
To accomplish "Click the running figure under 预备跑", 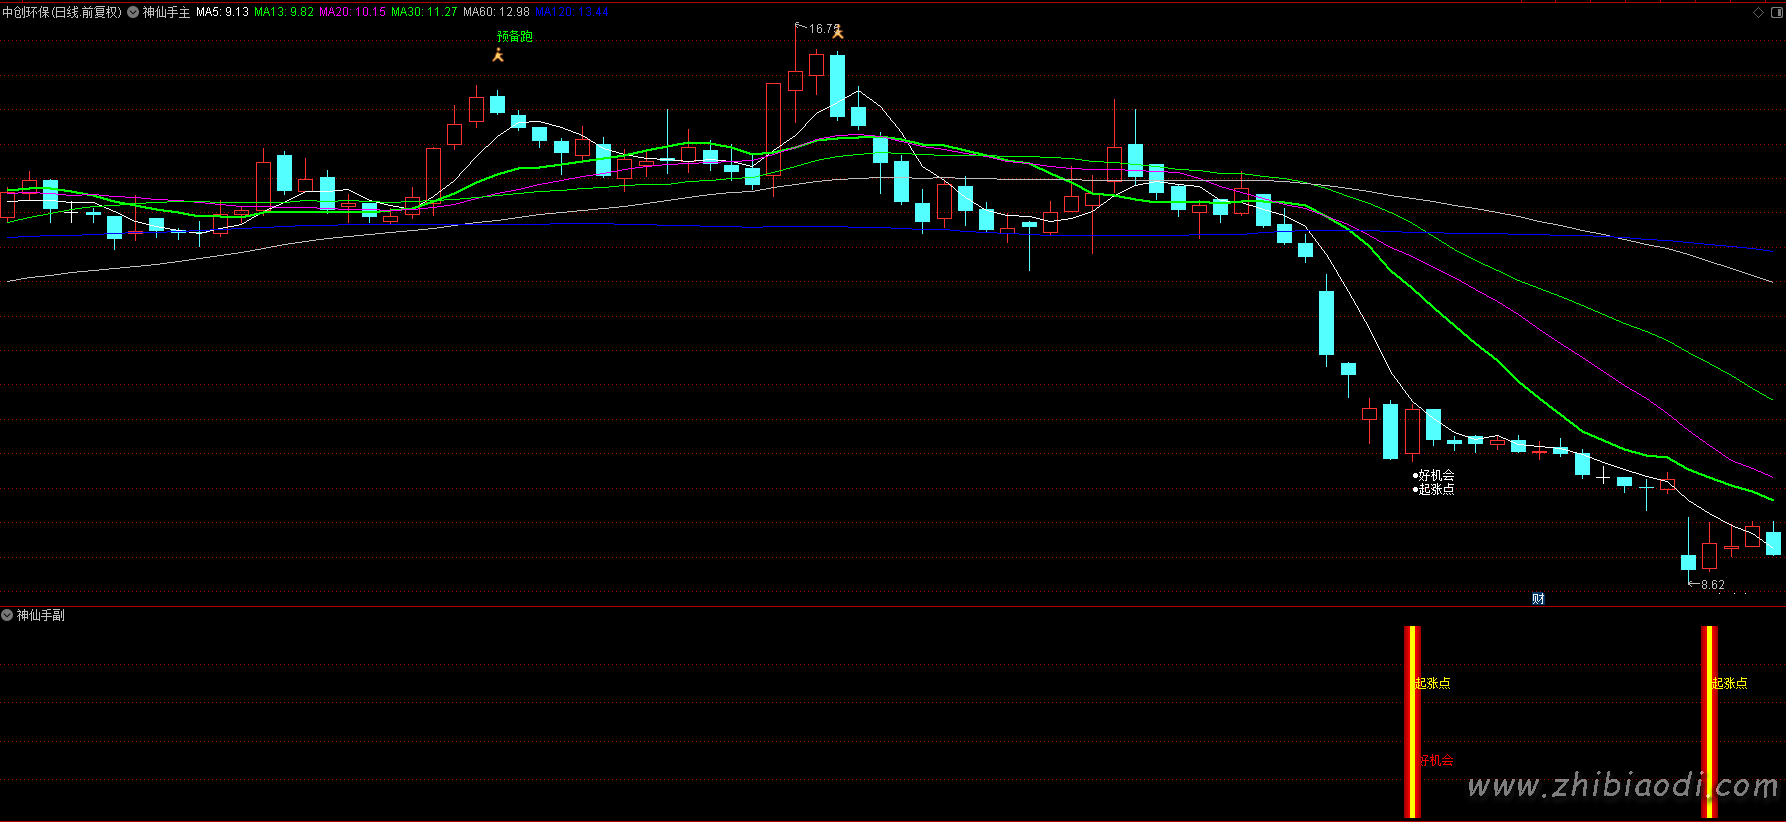I will 498,54.
